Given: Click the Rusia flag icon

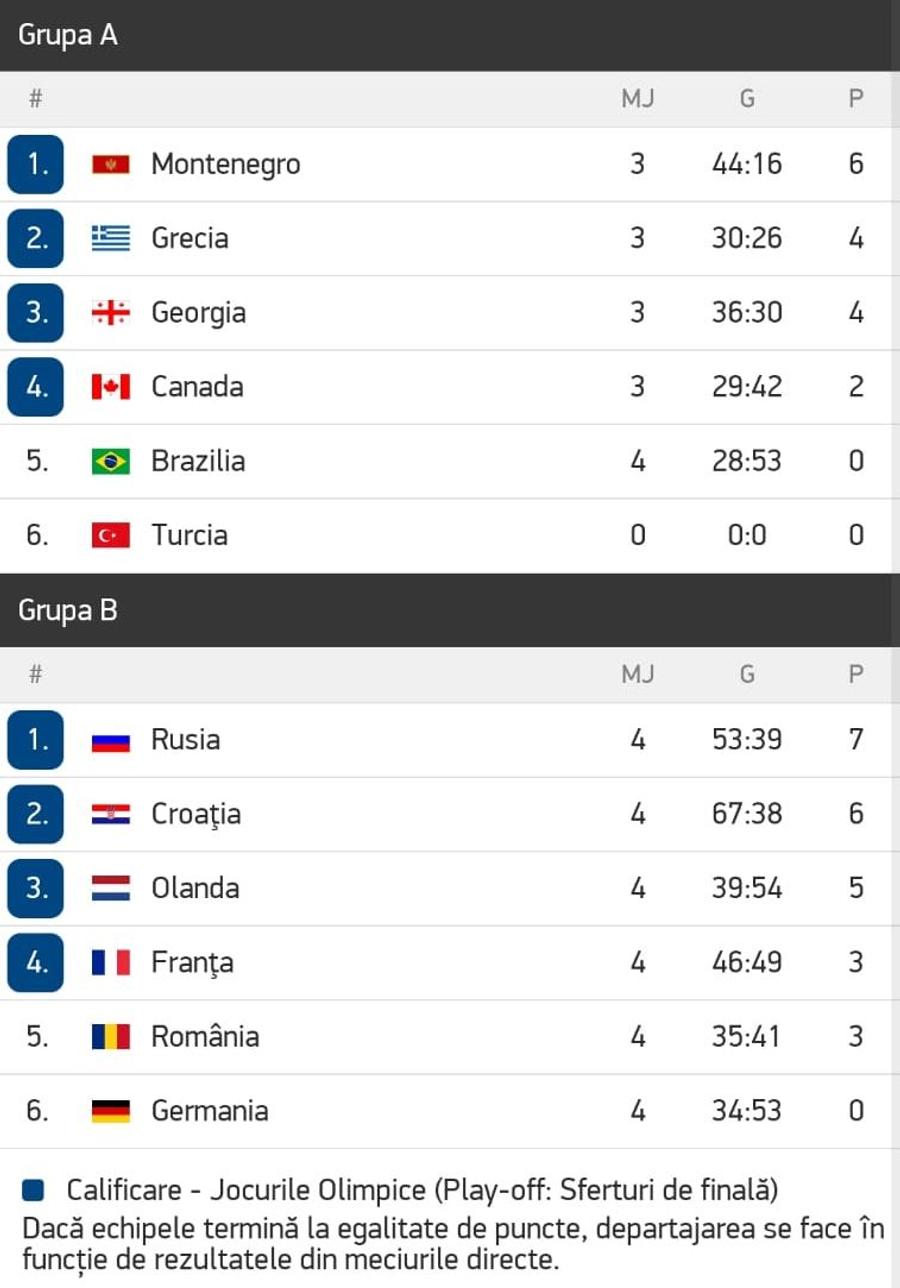Looking at the screenshot, I should [x=111, y=740].
